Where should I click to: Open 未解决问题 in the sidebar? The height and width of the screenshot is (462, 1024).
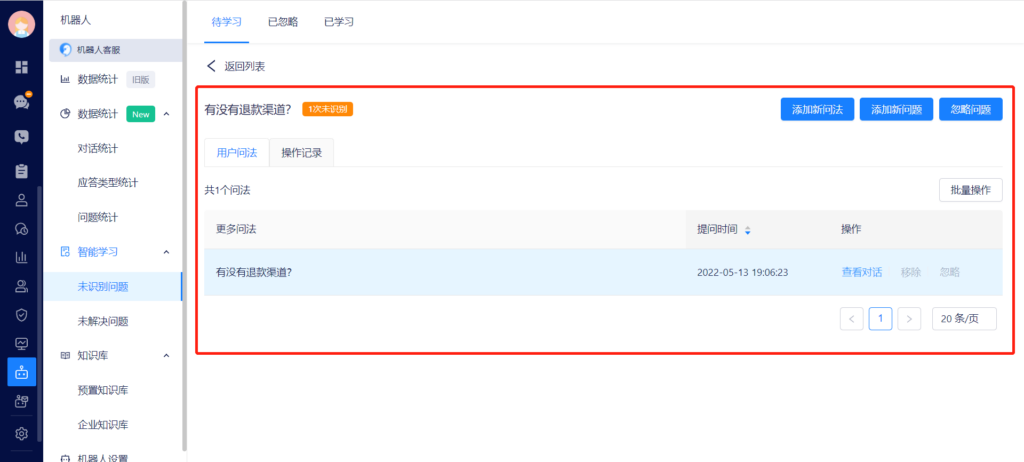pyautogui.click(x=103, y=321)
